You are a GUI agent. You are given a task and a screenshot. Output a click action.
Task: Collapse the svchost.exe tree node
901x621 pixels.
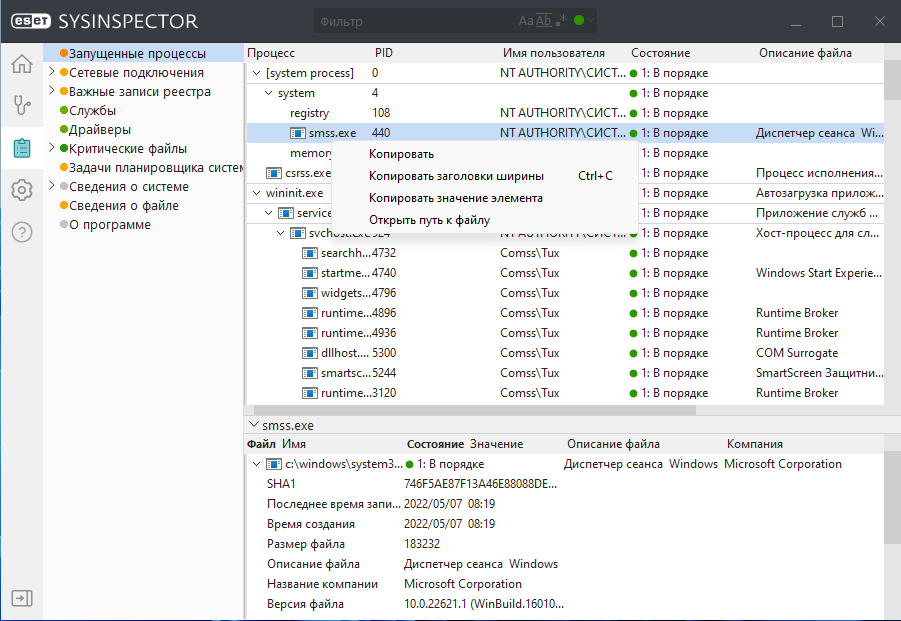(280, 233)
